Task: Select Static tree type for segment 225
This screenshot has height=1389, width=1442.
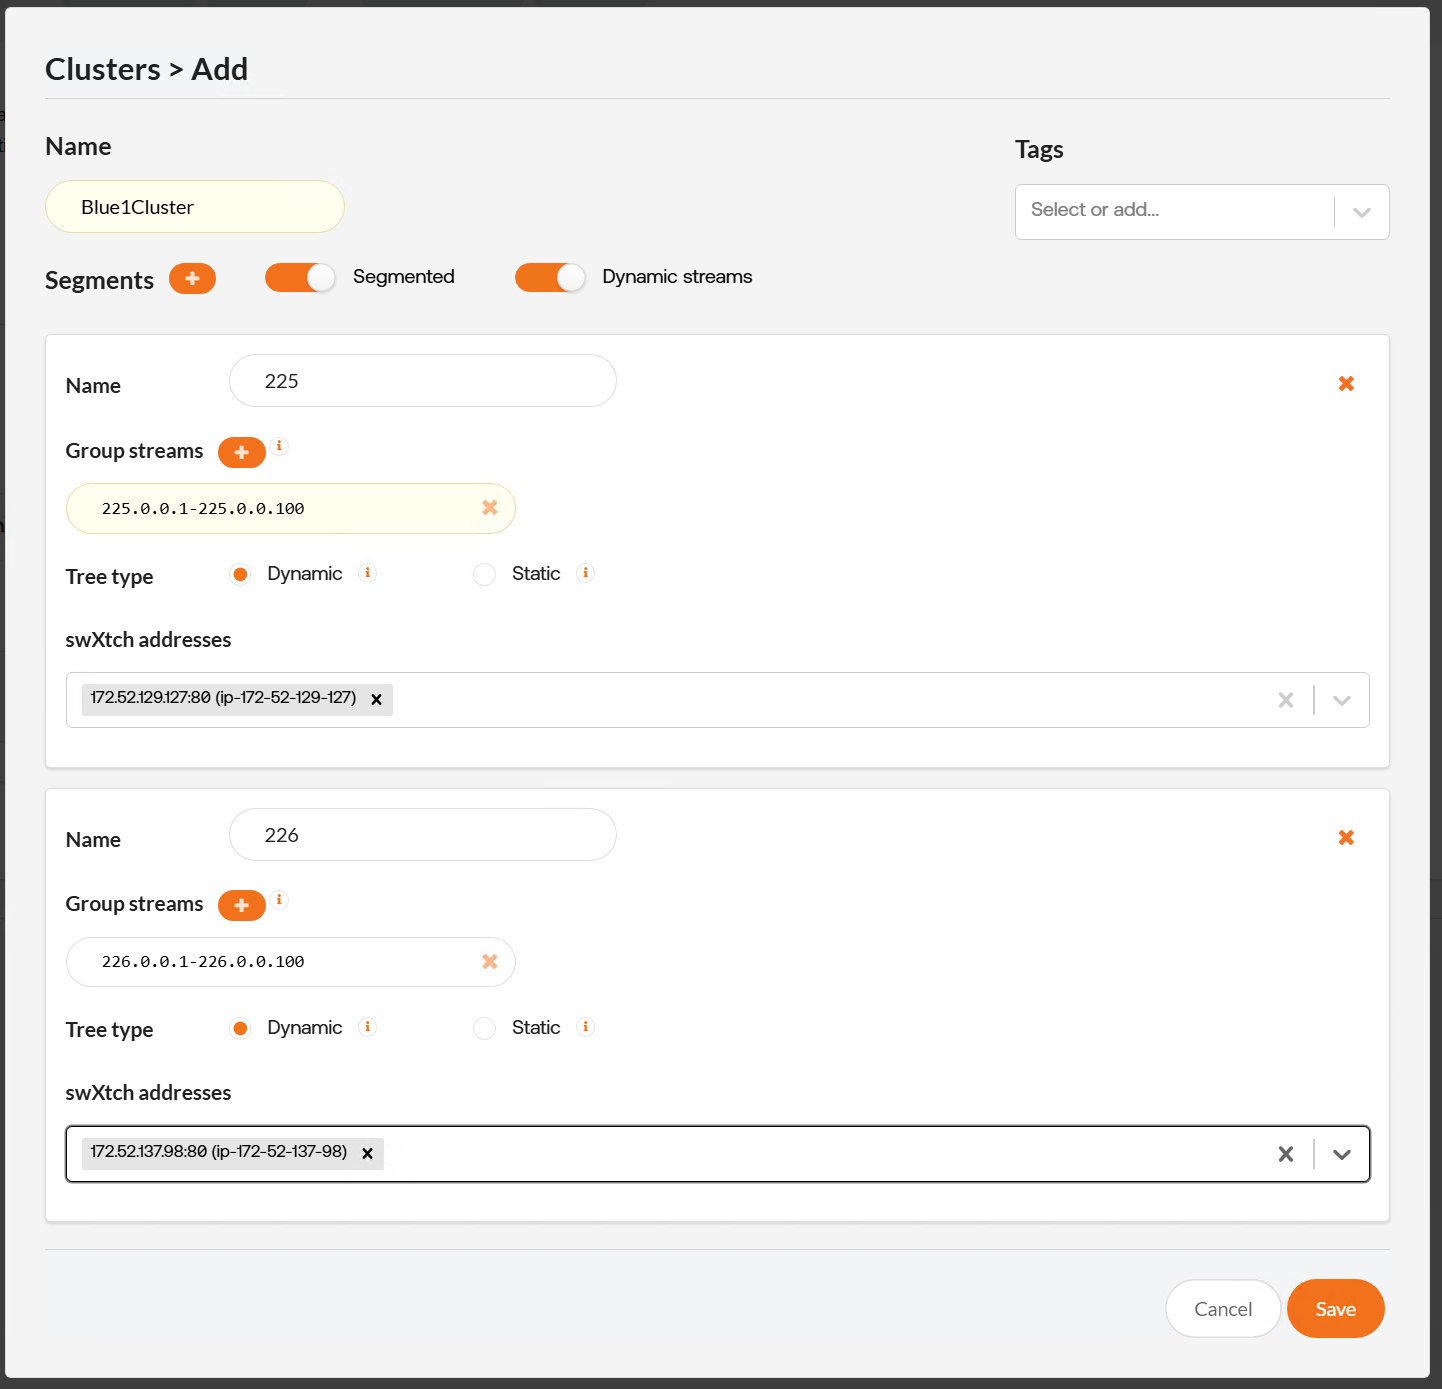Action: (x=485, y=575)
